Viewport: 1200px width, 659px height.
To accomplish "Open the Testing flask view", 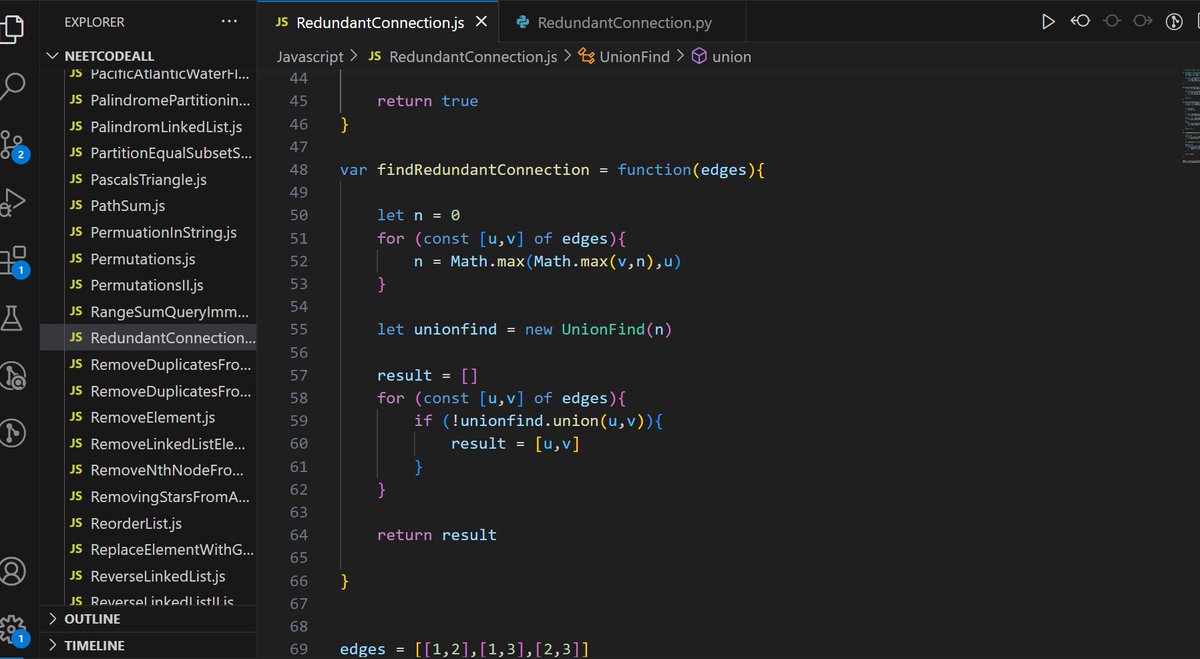I will click(x=12, y=318).
